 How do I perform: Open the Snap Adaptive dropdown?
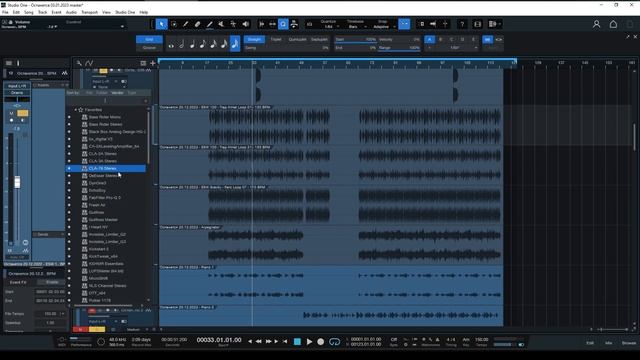click(382, 27)
